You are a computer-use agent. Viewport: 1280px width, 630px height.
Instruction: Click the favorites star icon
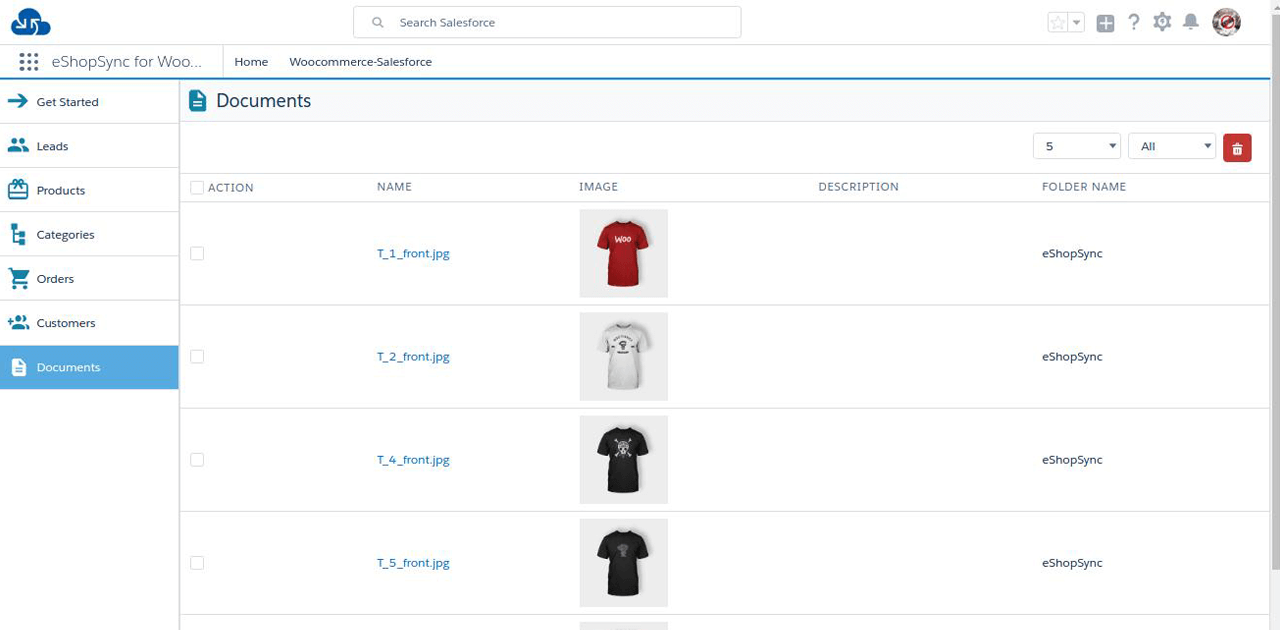[x=1057, y=23]
